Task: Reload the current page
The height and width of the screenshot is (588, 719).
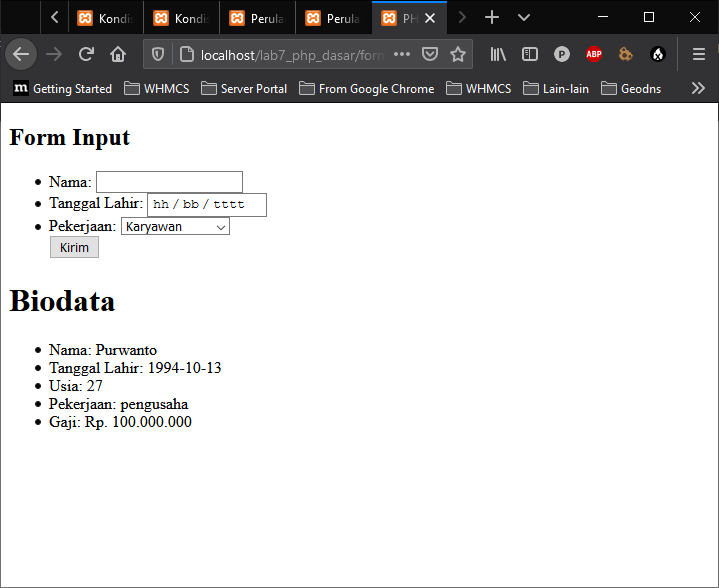Action: 86,55
